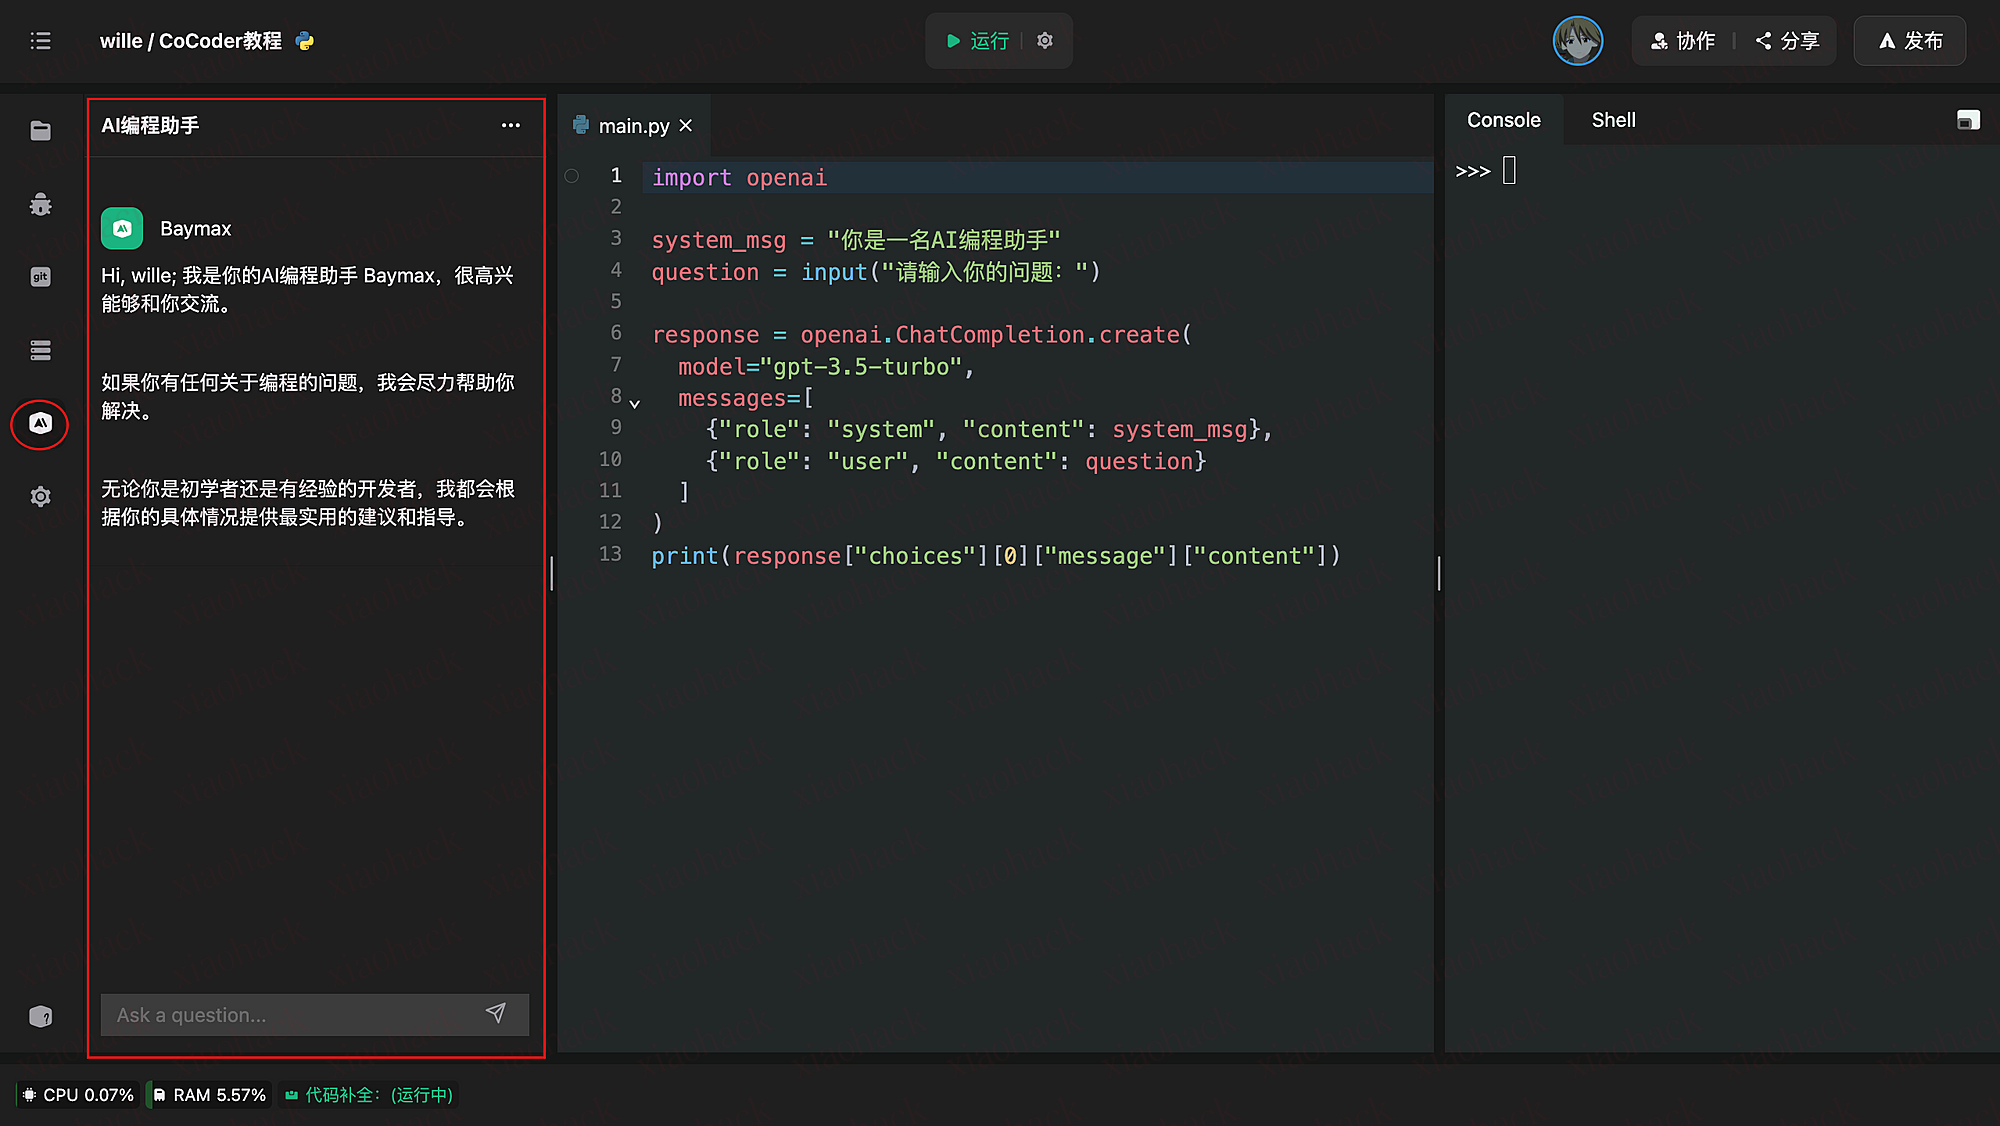This screenshot has width=2000, height=1126.
Task: Collapse the messages block fold arrow
Action: 634,403
